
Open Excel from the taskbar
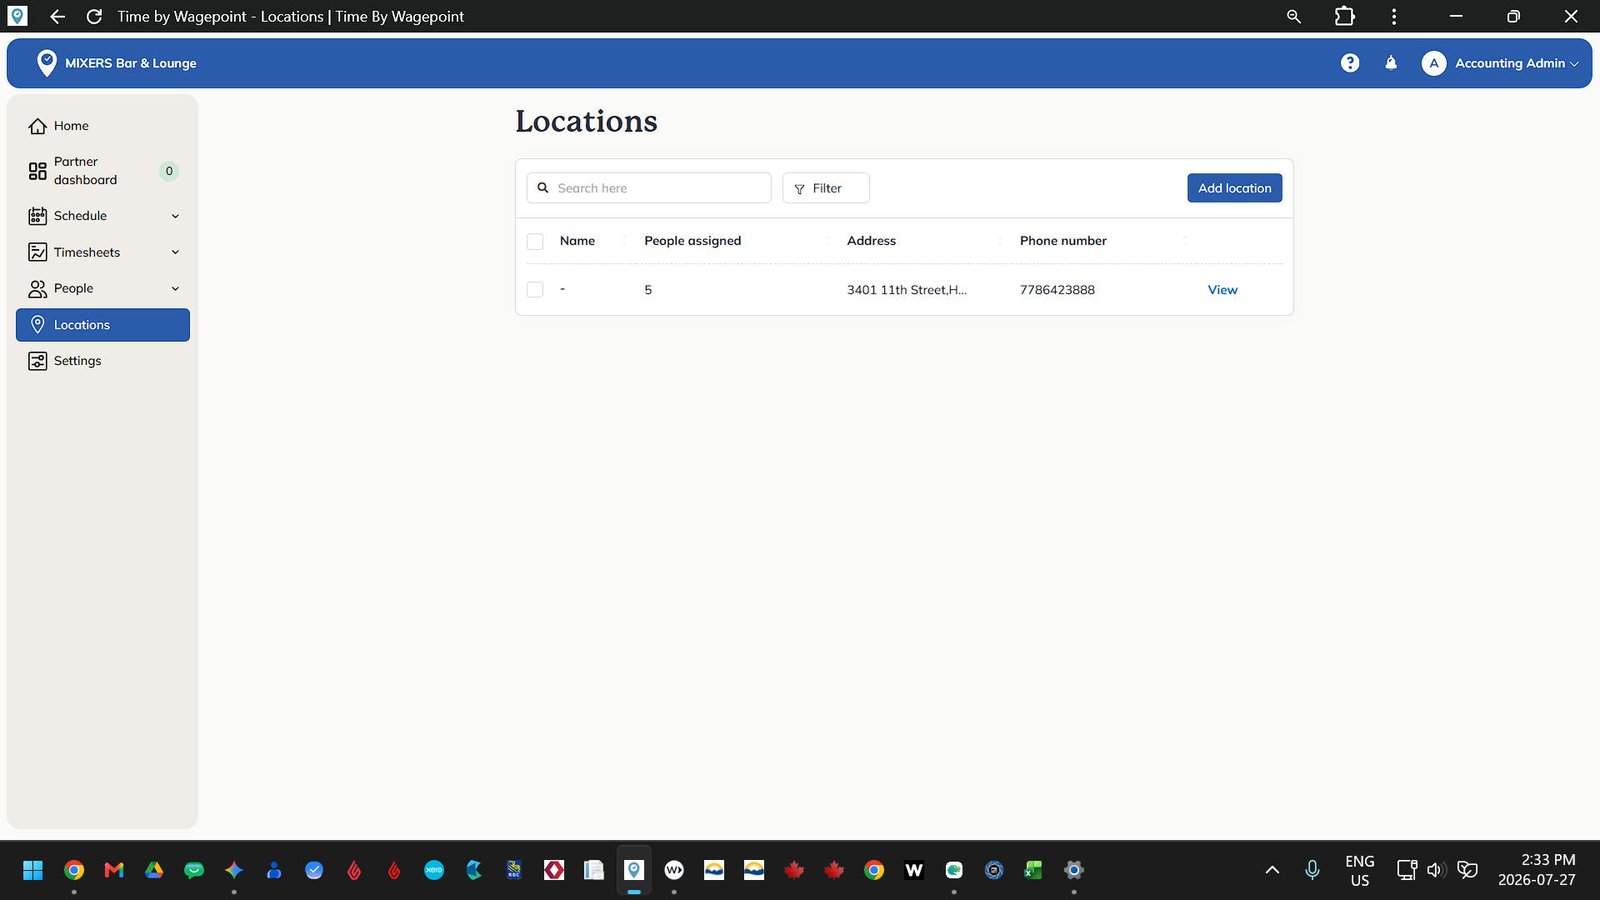[1034, 870]
